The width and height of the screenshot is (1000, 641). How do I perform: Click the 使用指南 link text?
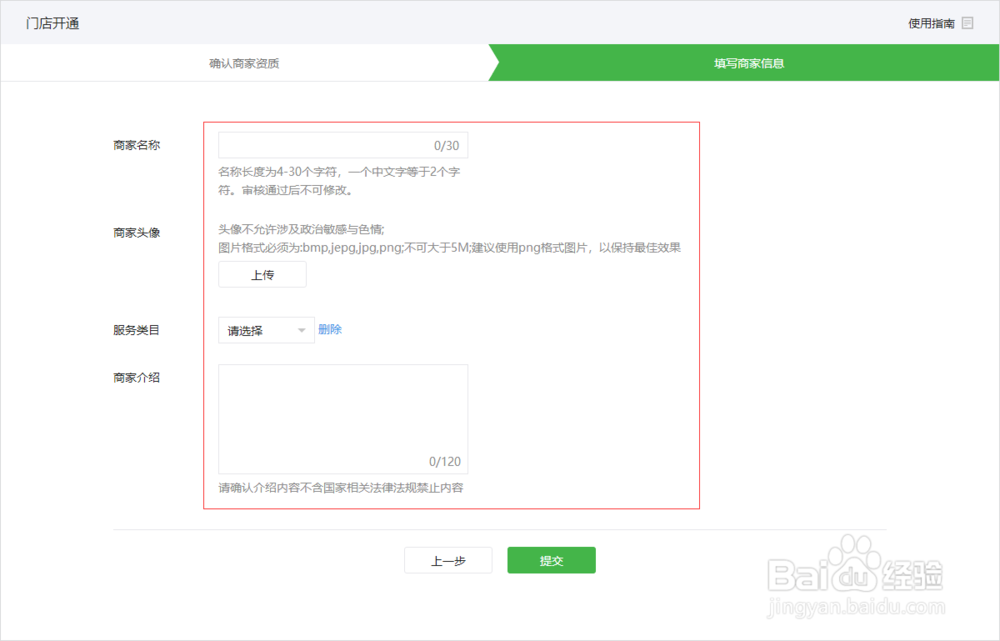[x=931, y=24]
